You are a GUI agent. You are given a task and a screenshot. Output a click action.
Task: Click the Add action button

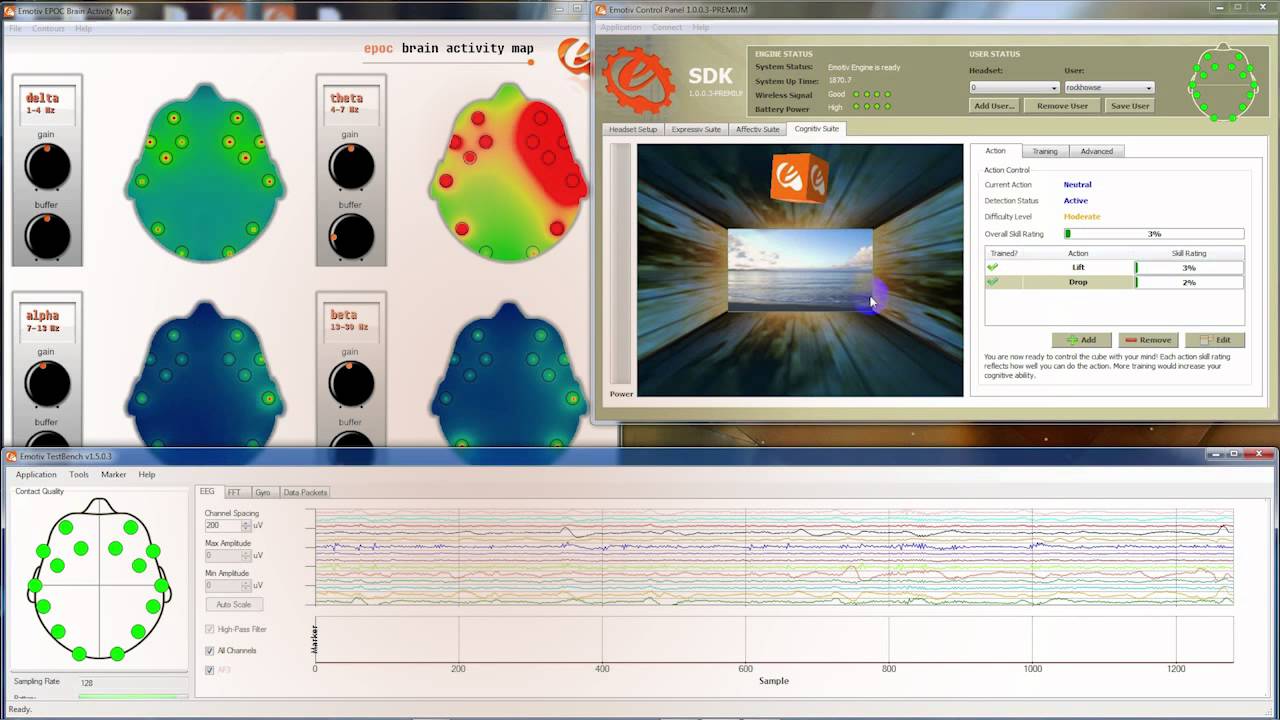tap(1082, 340)
